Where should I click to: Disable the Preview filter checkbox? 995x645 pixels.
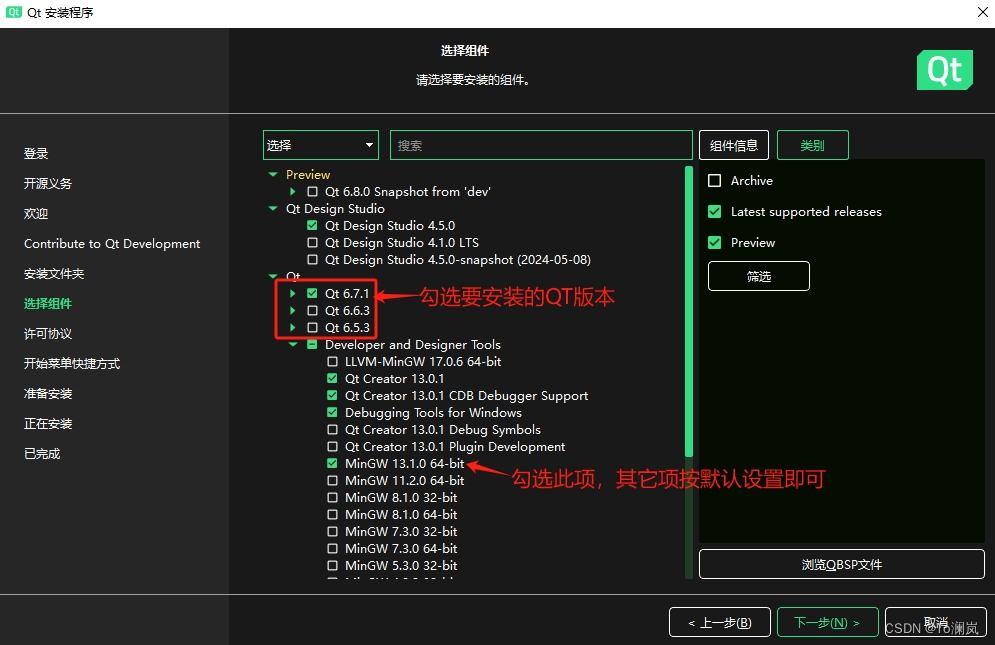pos(715,243)
